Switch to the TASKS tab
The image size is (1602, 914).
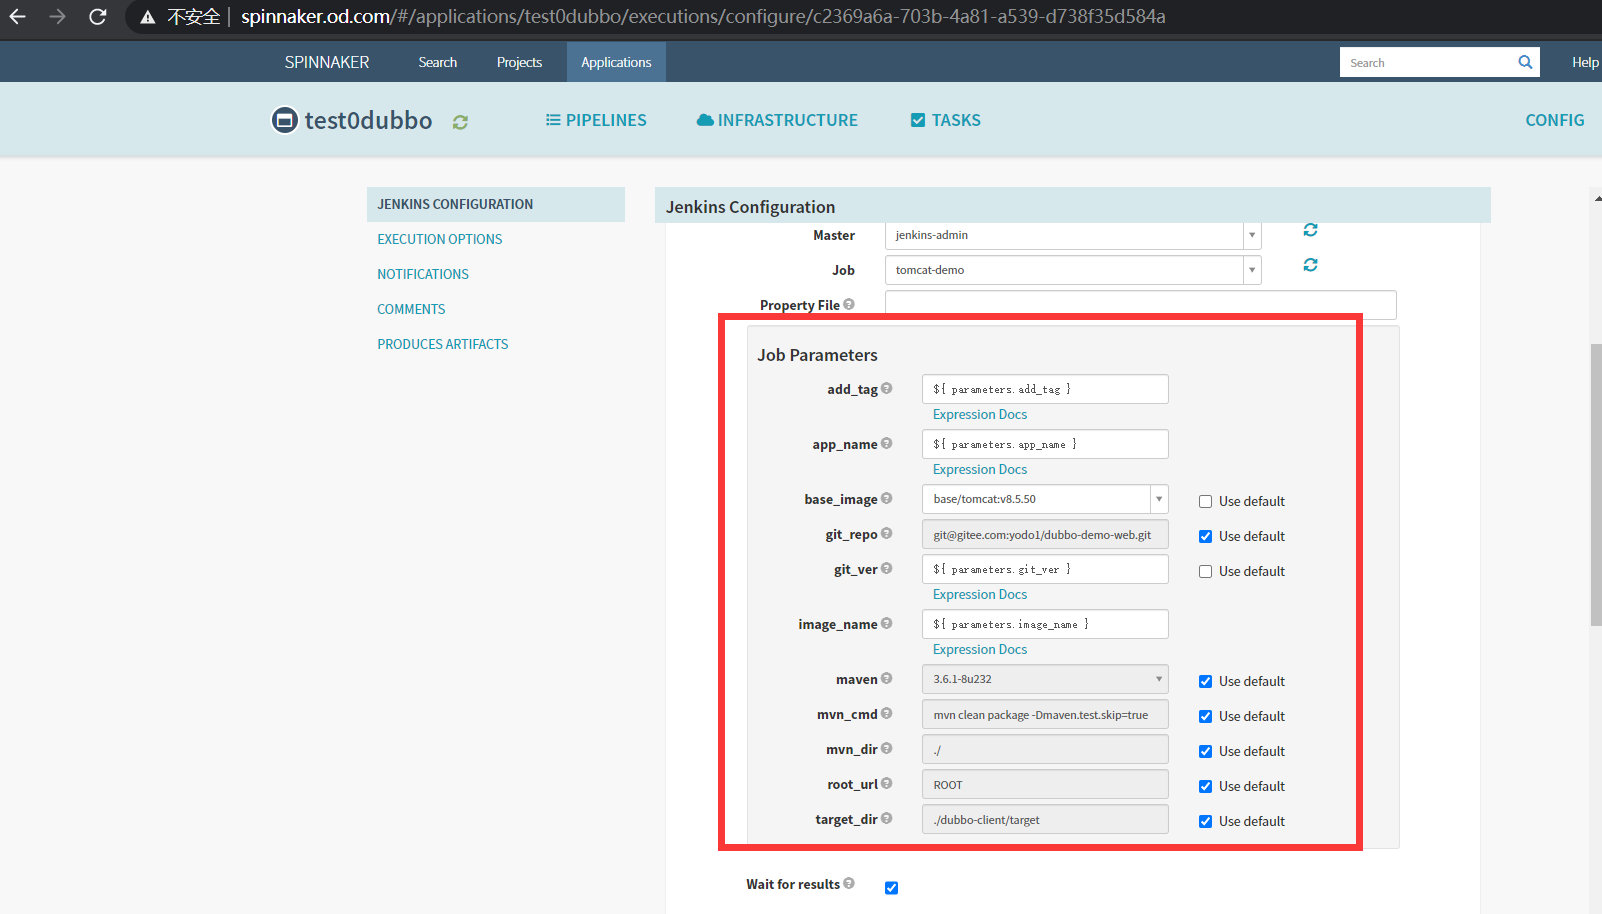pos(945,120)
